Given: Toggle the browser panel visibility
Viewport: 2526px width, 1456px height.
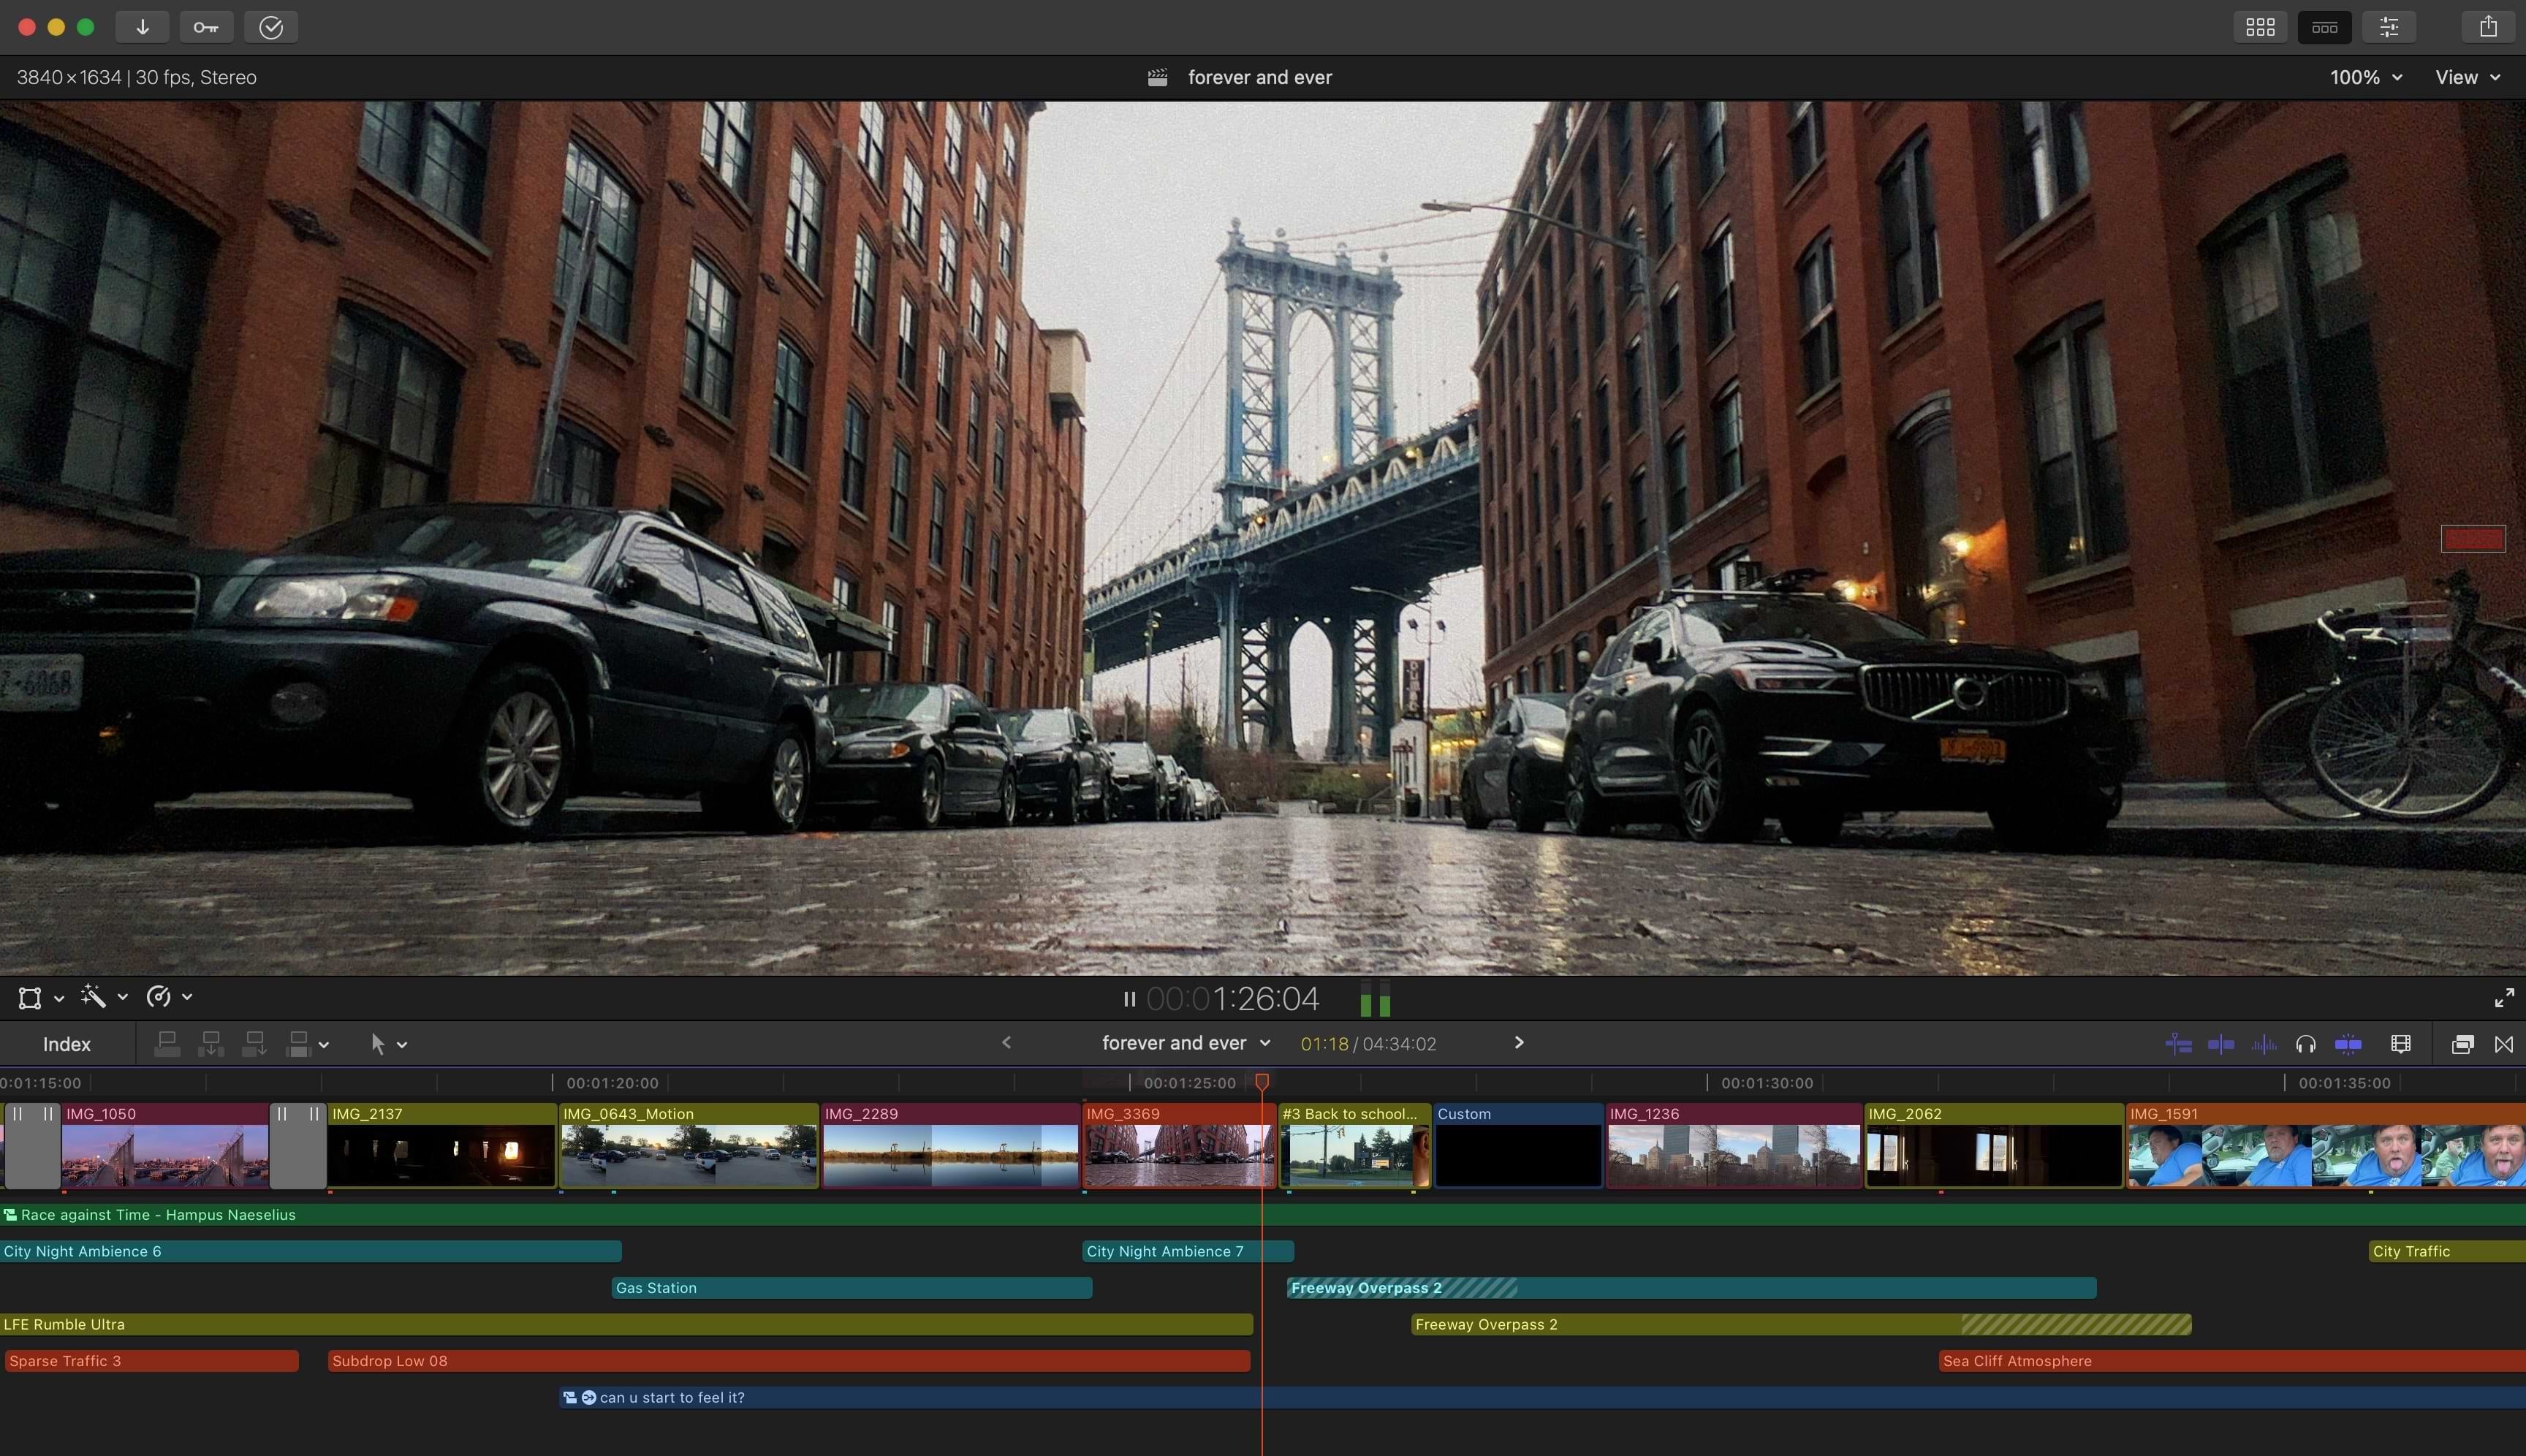Looking at the screenshot, I should coord(2260,27).
